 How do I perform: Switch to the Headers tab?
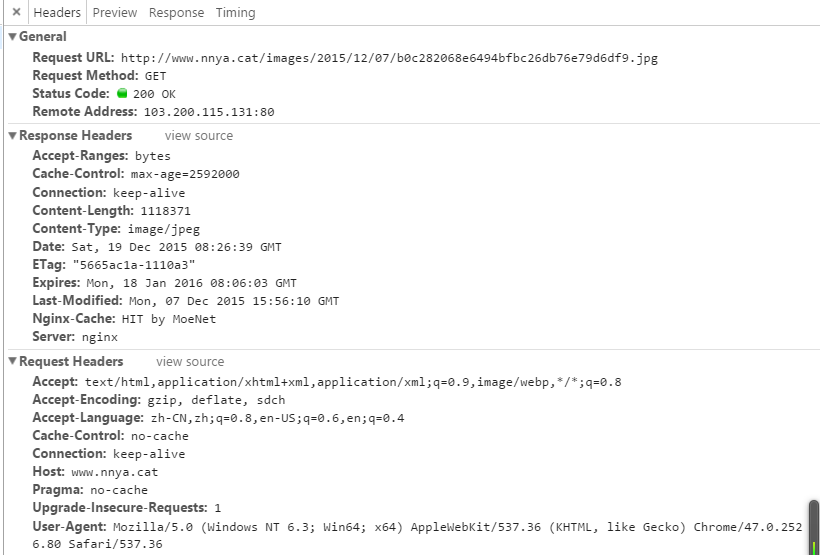[57, 13]
